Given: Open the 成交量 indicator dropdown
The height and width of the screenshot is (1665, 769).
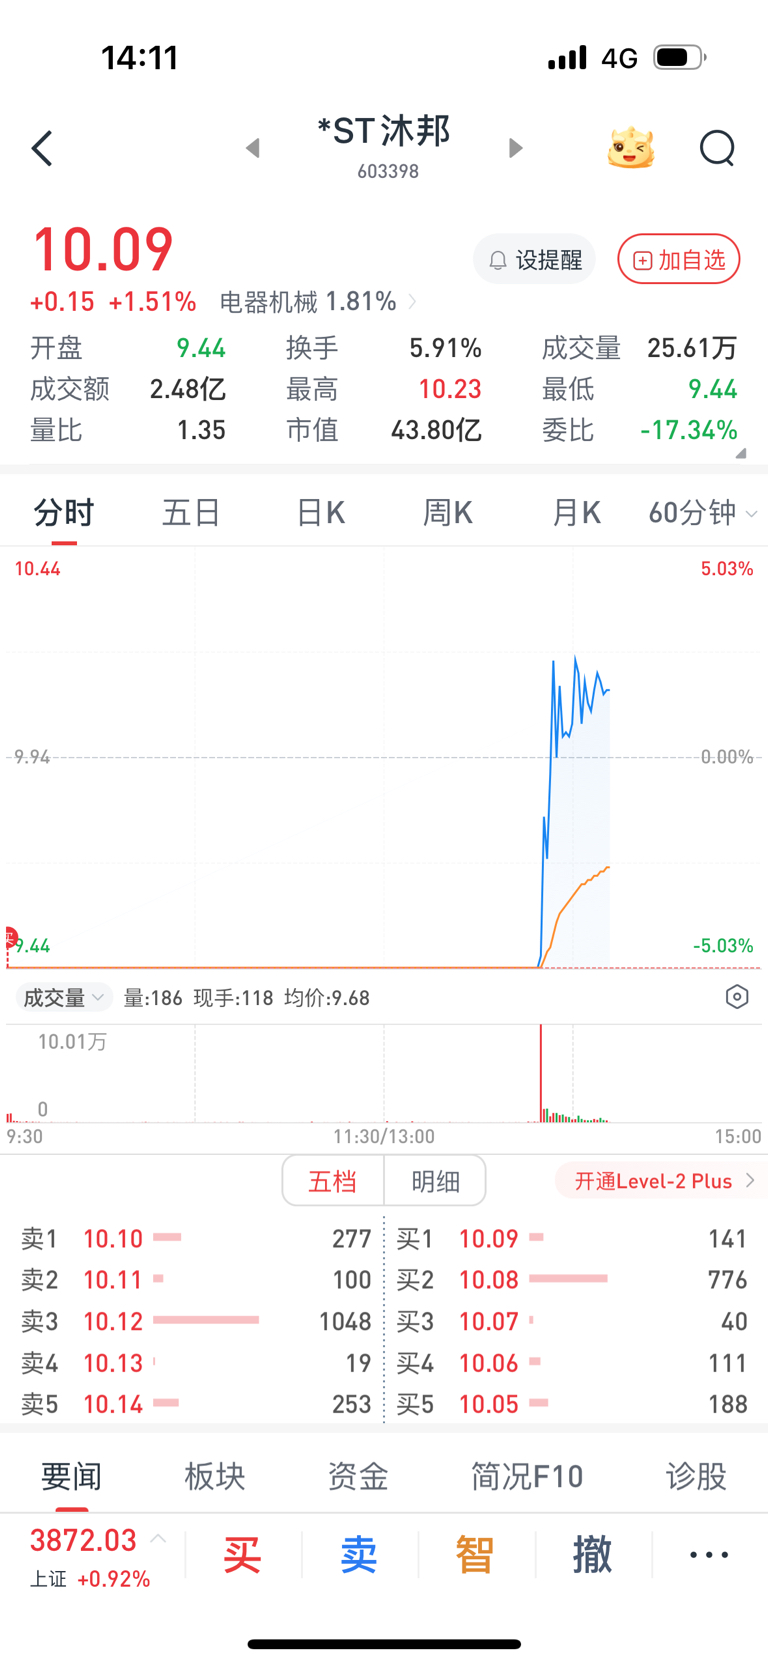Looking at the screenshot, I should [x=64, y=998].
